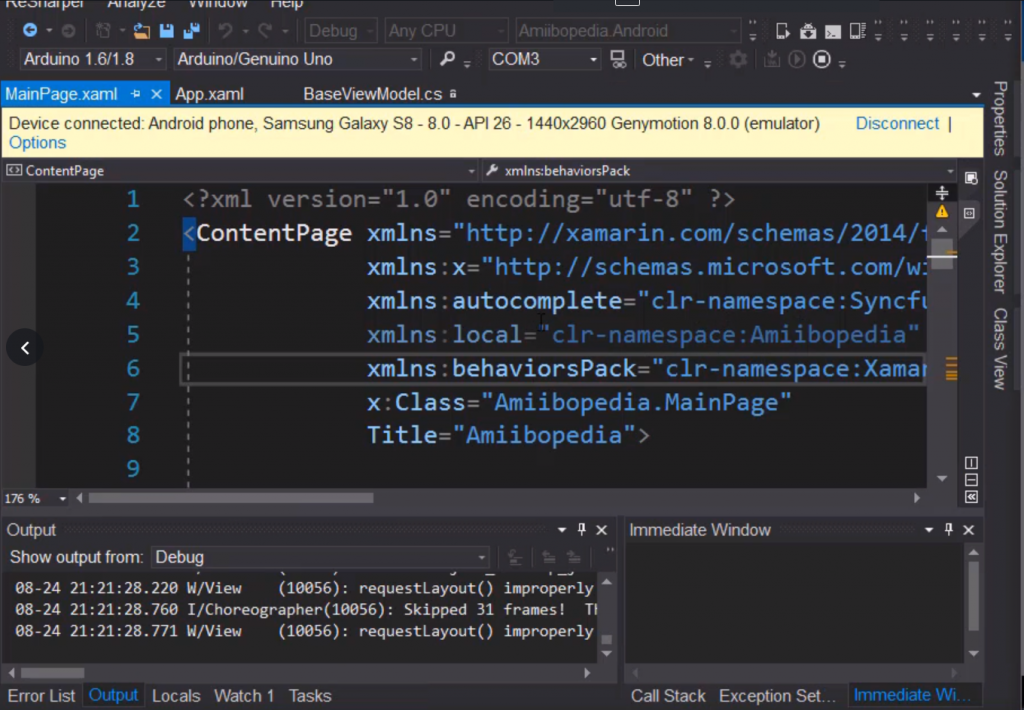
Task: Click the Navigate Backward arrow icon
Action: [x=30, y=30]
